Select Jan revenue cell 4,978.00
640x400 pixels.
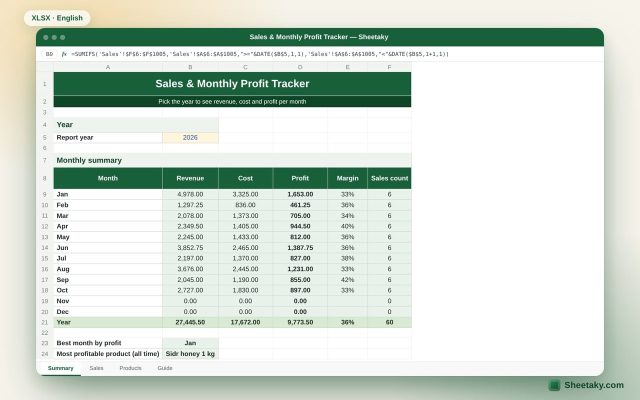coord(190,194)
